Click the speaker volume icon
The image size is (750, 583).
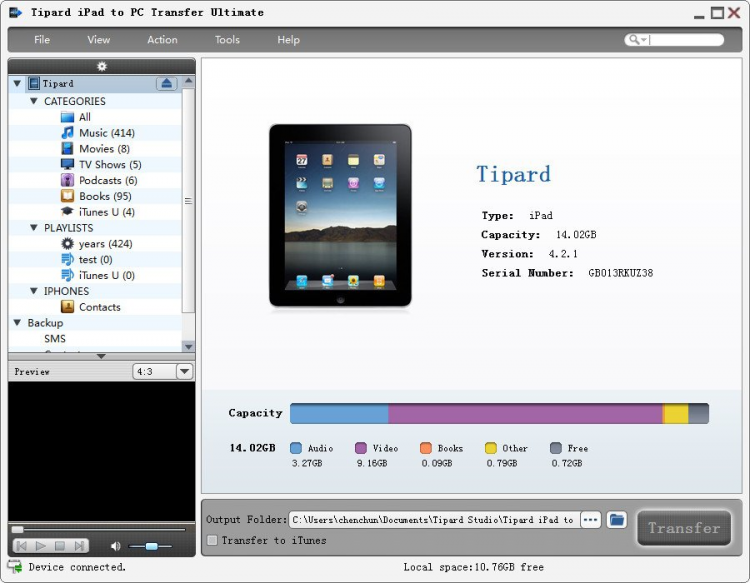click(115, 546)
